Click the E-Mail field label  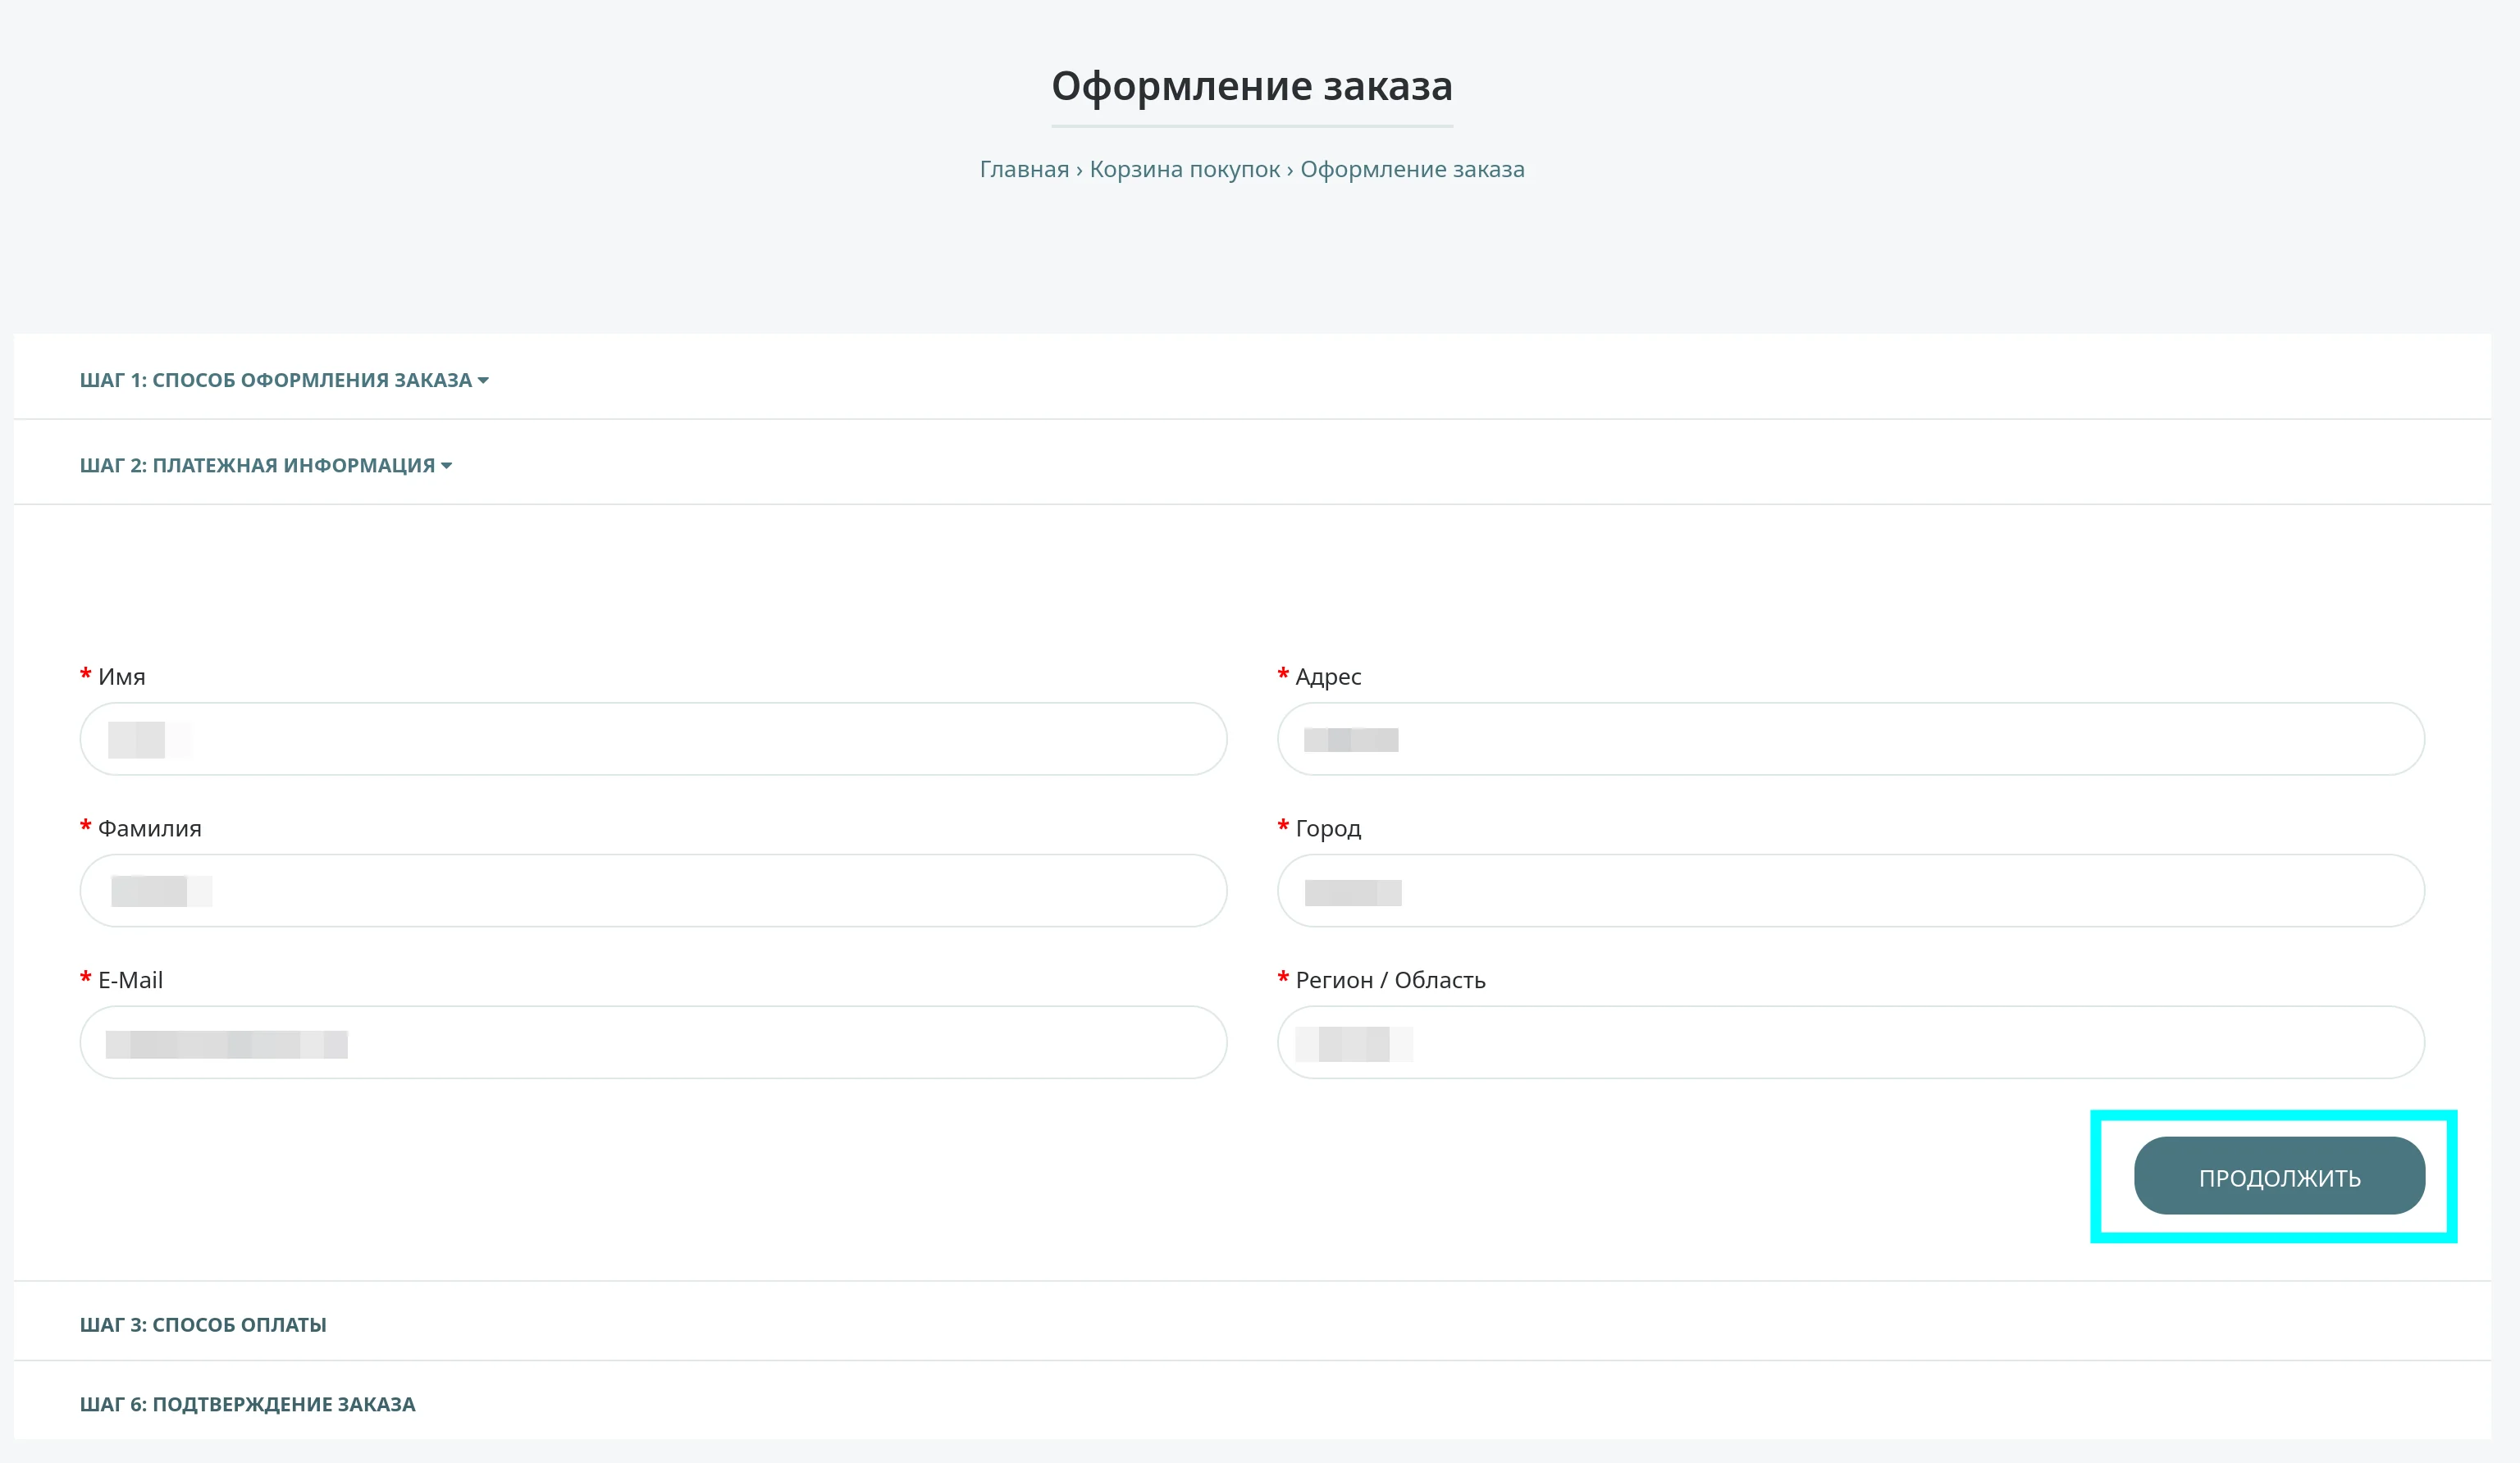[x=130, y=980]
